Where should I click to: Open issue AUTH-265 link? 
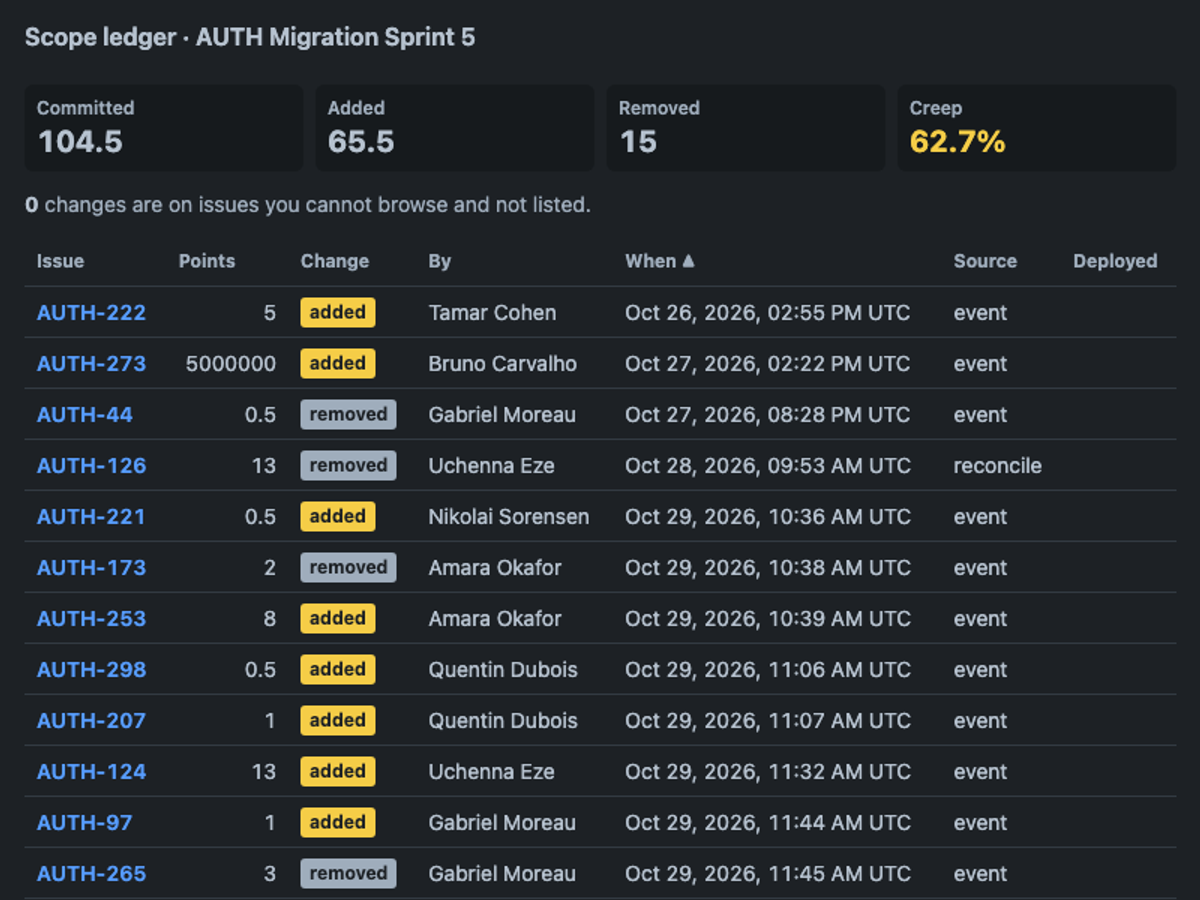point(91,874)
